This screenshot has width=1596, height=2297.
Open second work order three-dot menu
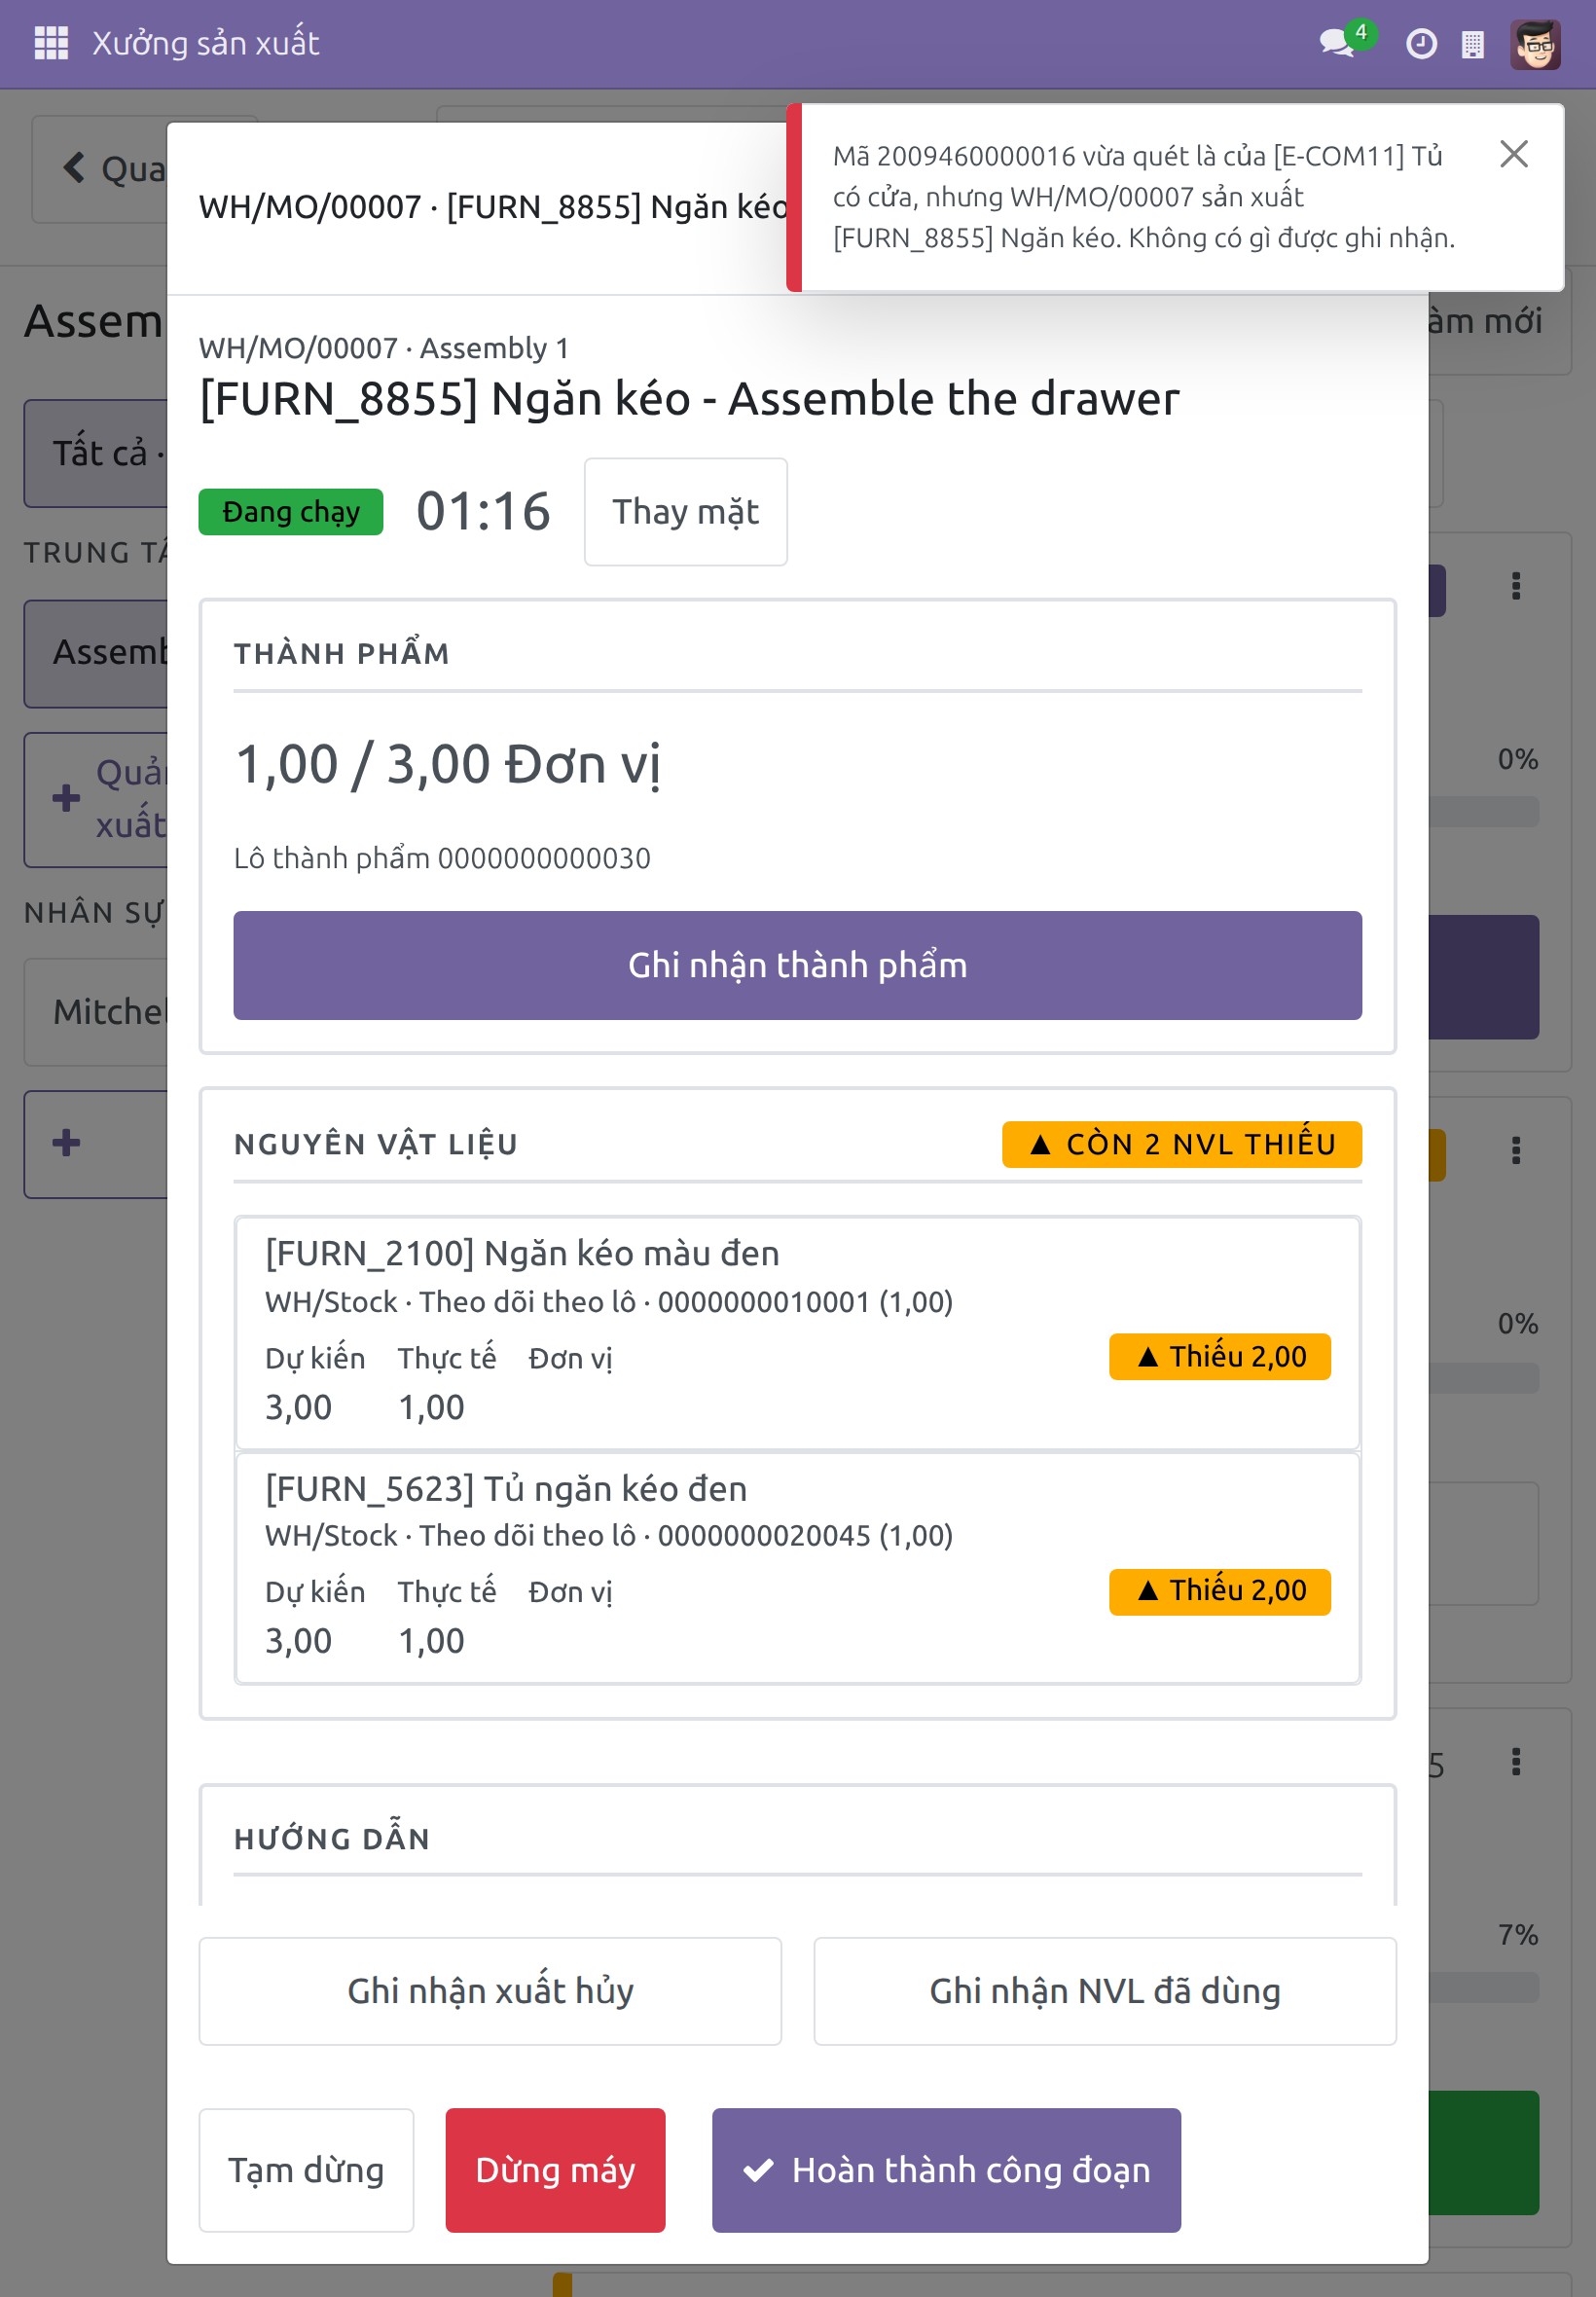click(1516, 1151)
